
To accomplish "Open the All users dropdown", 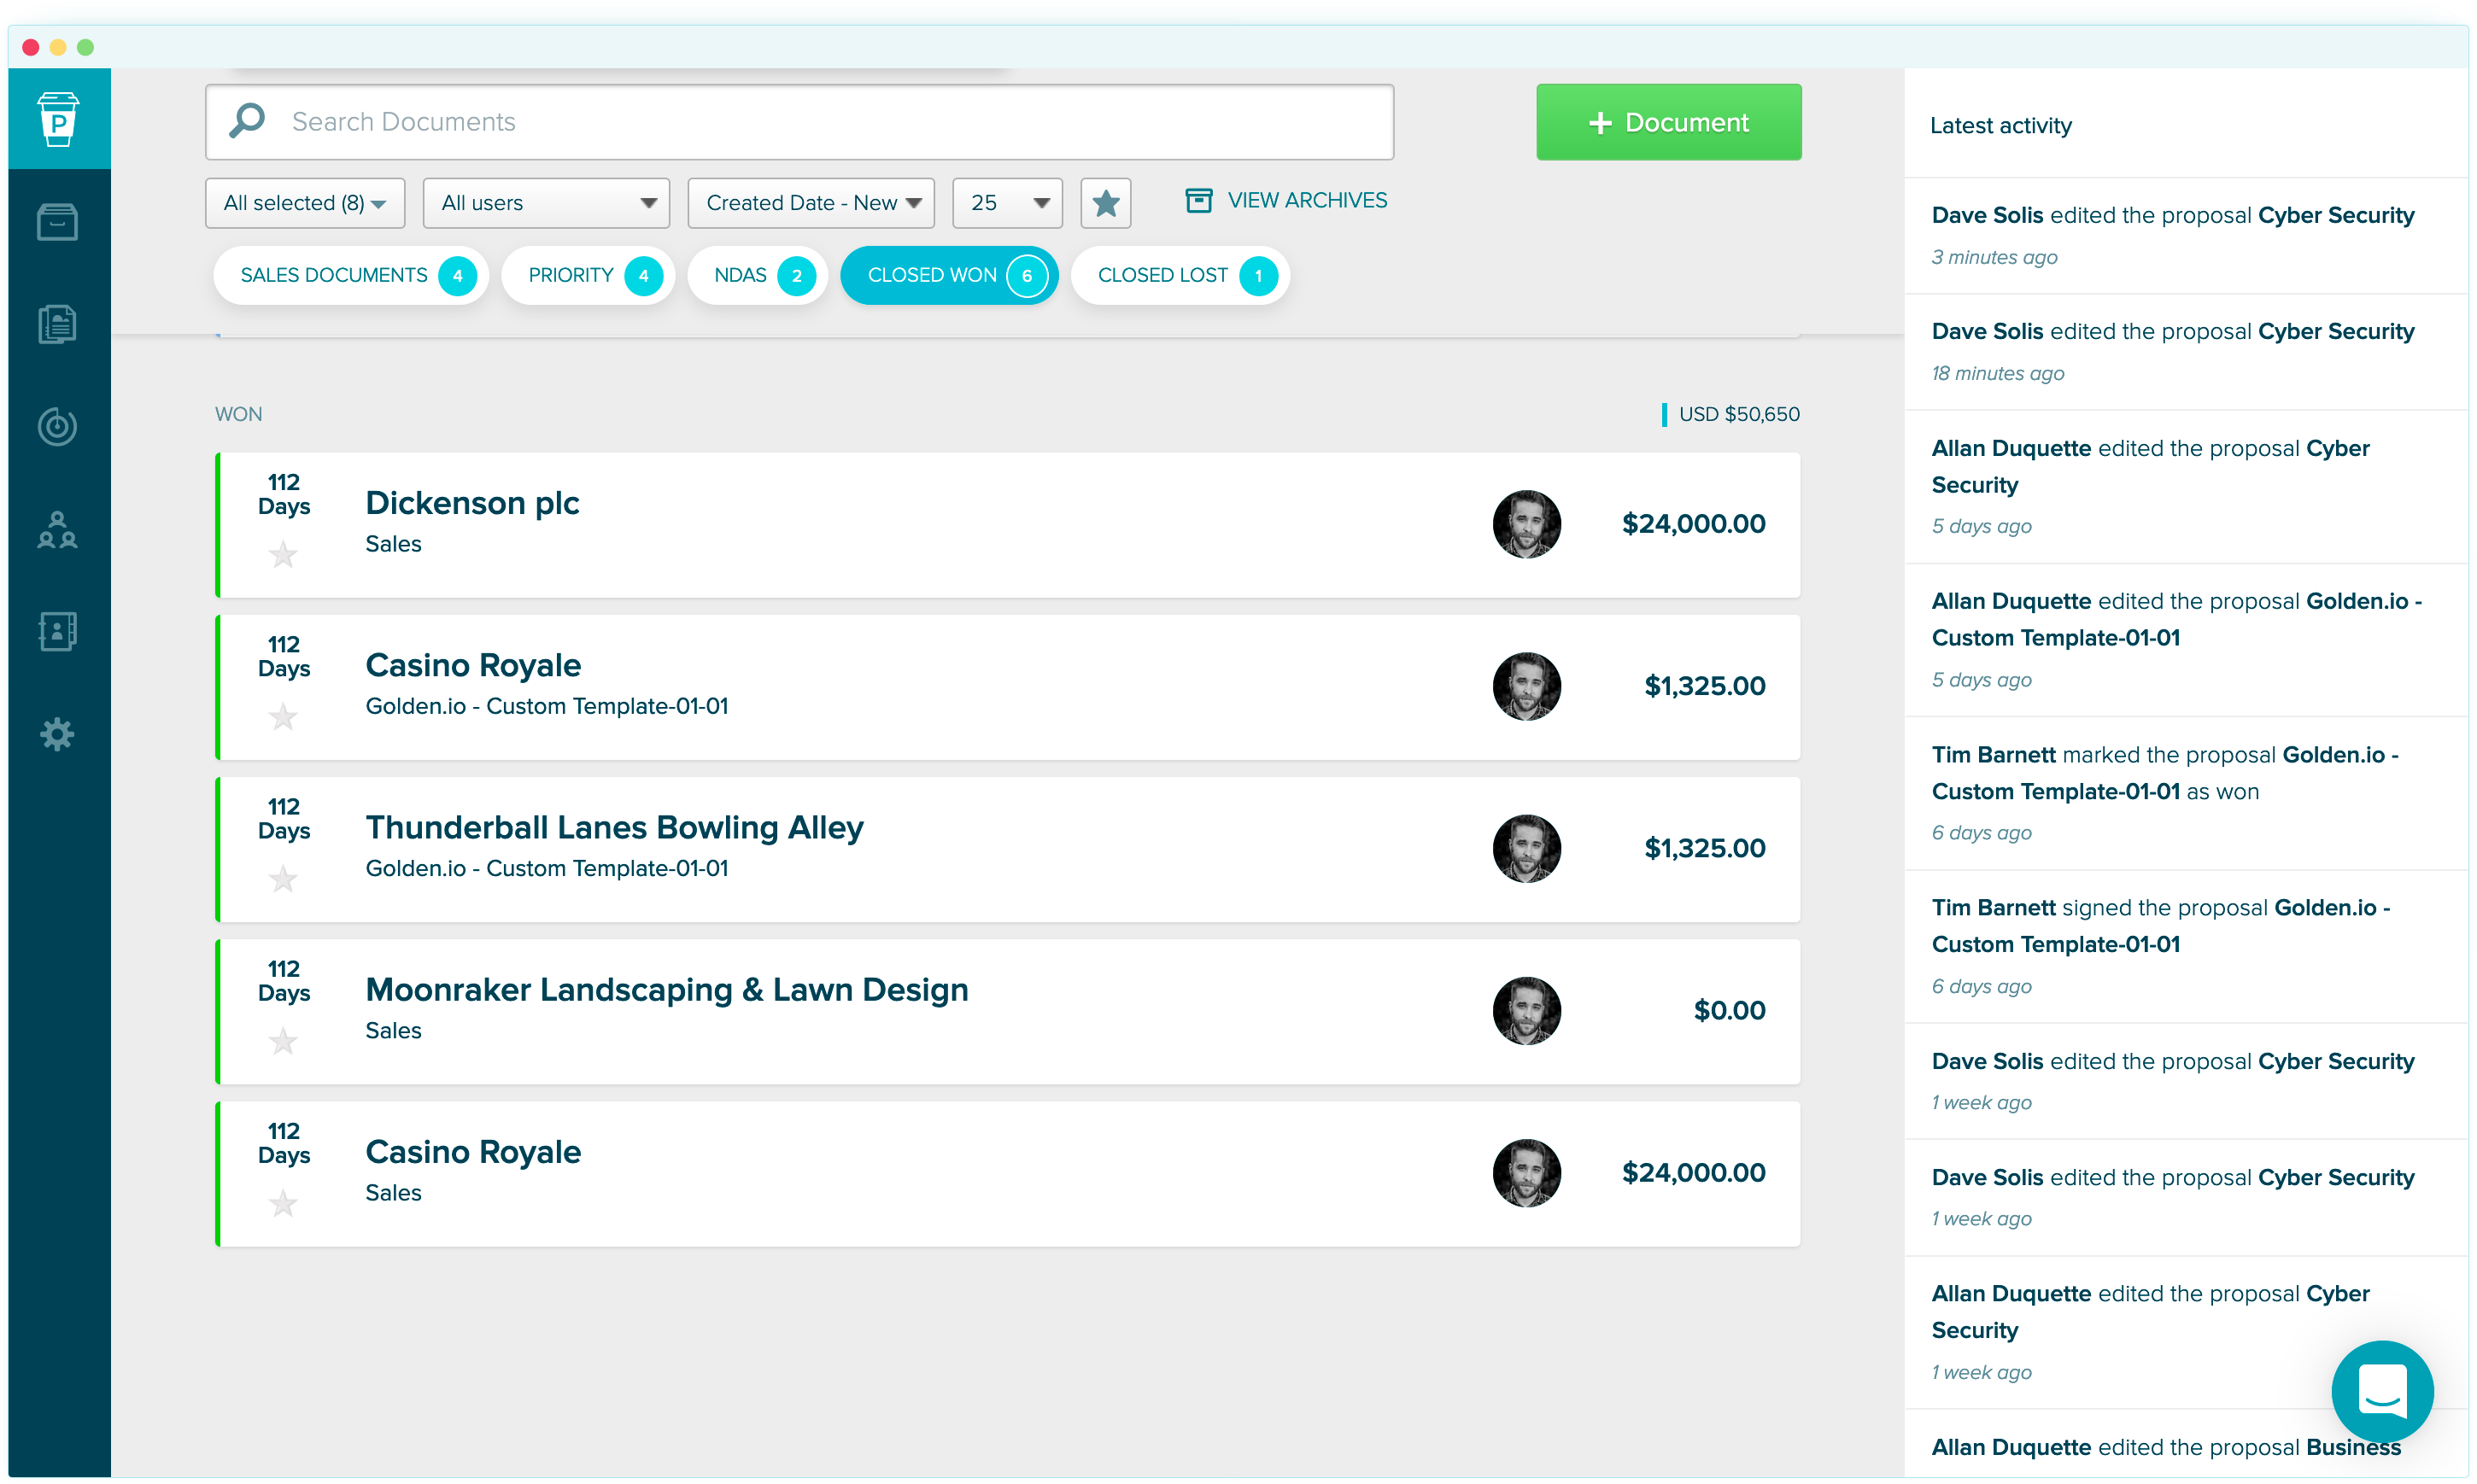I will point(545,202).
